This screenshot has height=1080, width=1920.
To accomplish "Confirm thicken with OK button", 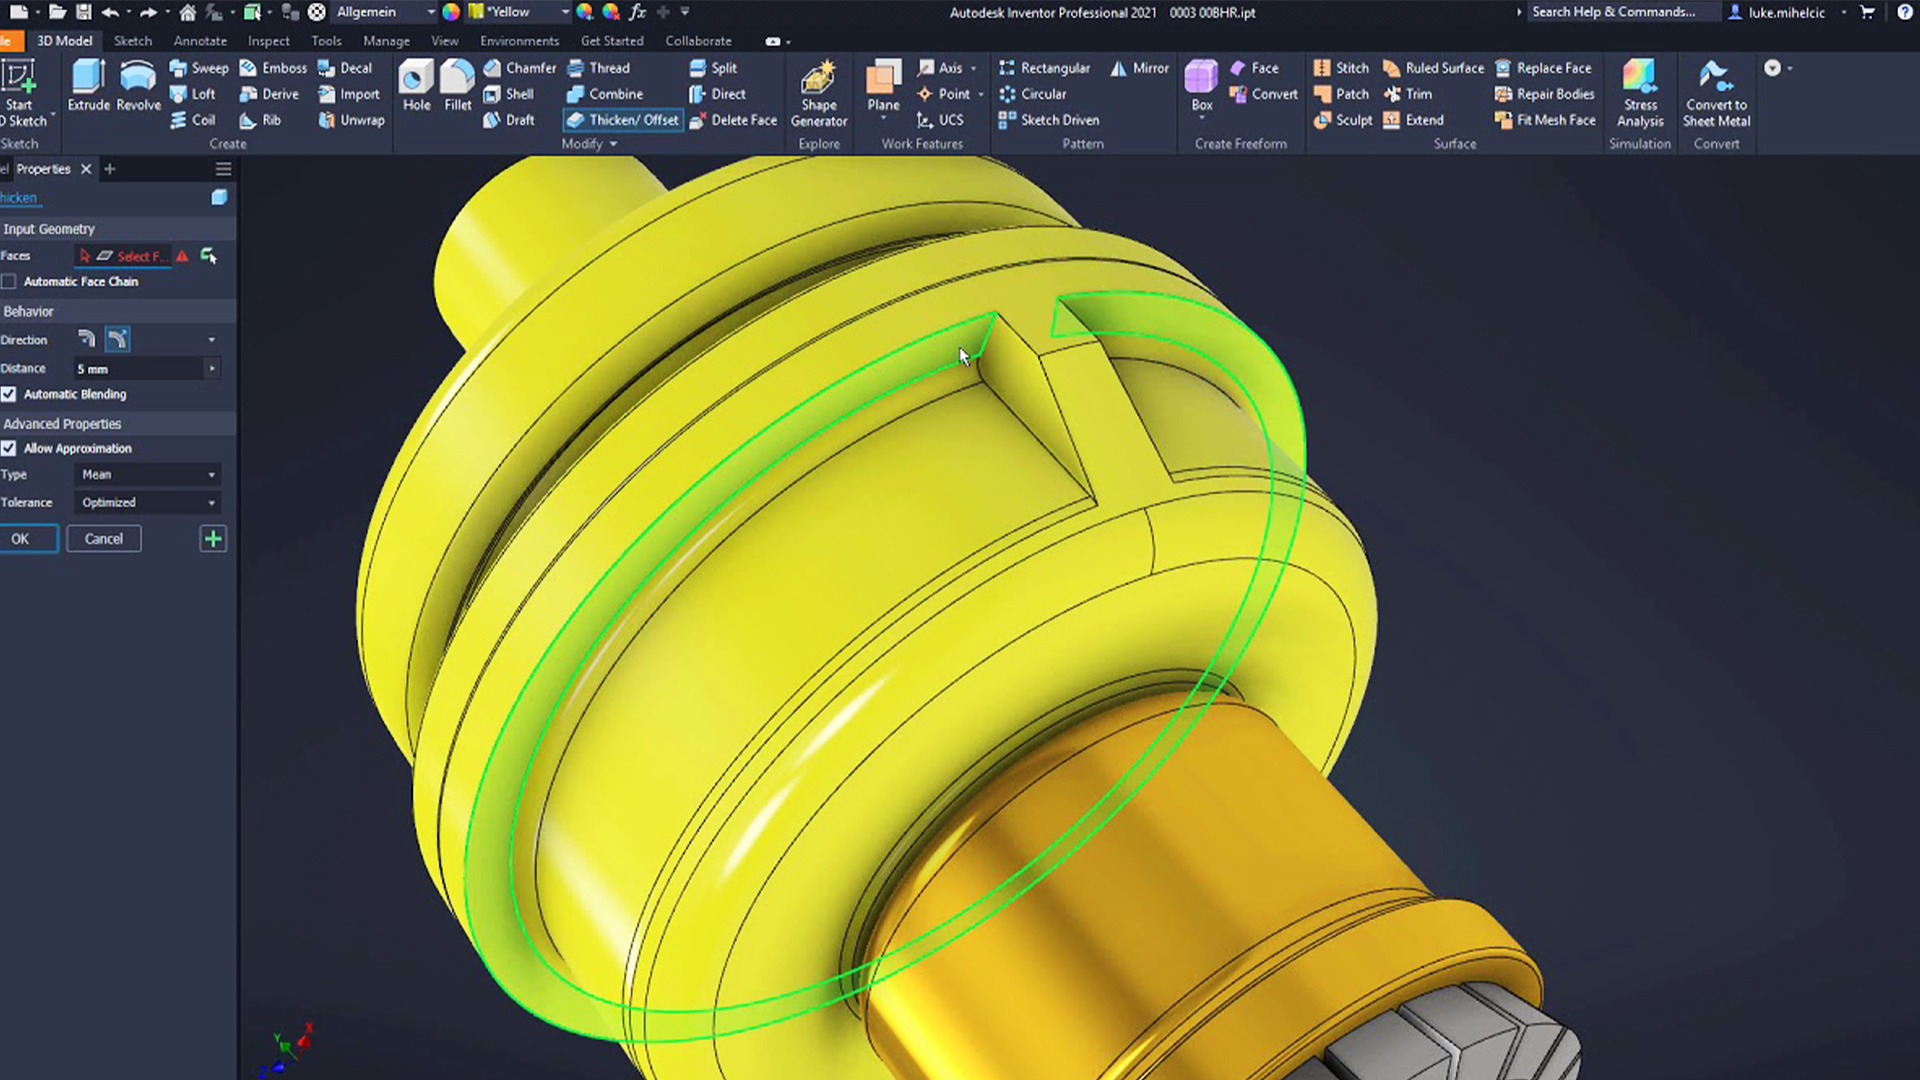I will pos(19,538).
